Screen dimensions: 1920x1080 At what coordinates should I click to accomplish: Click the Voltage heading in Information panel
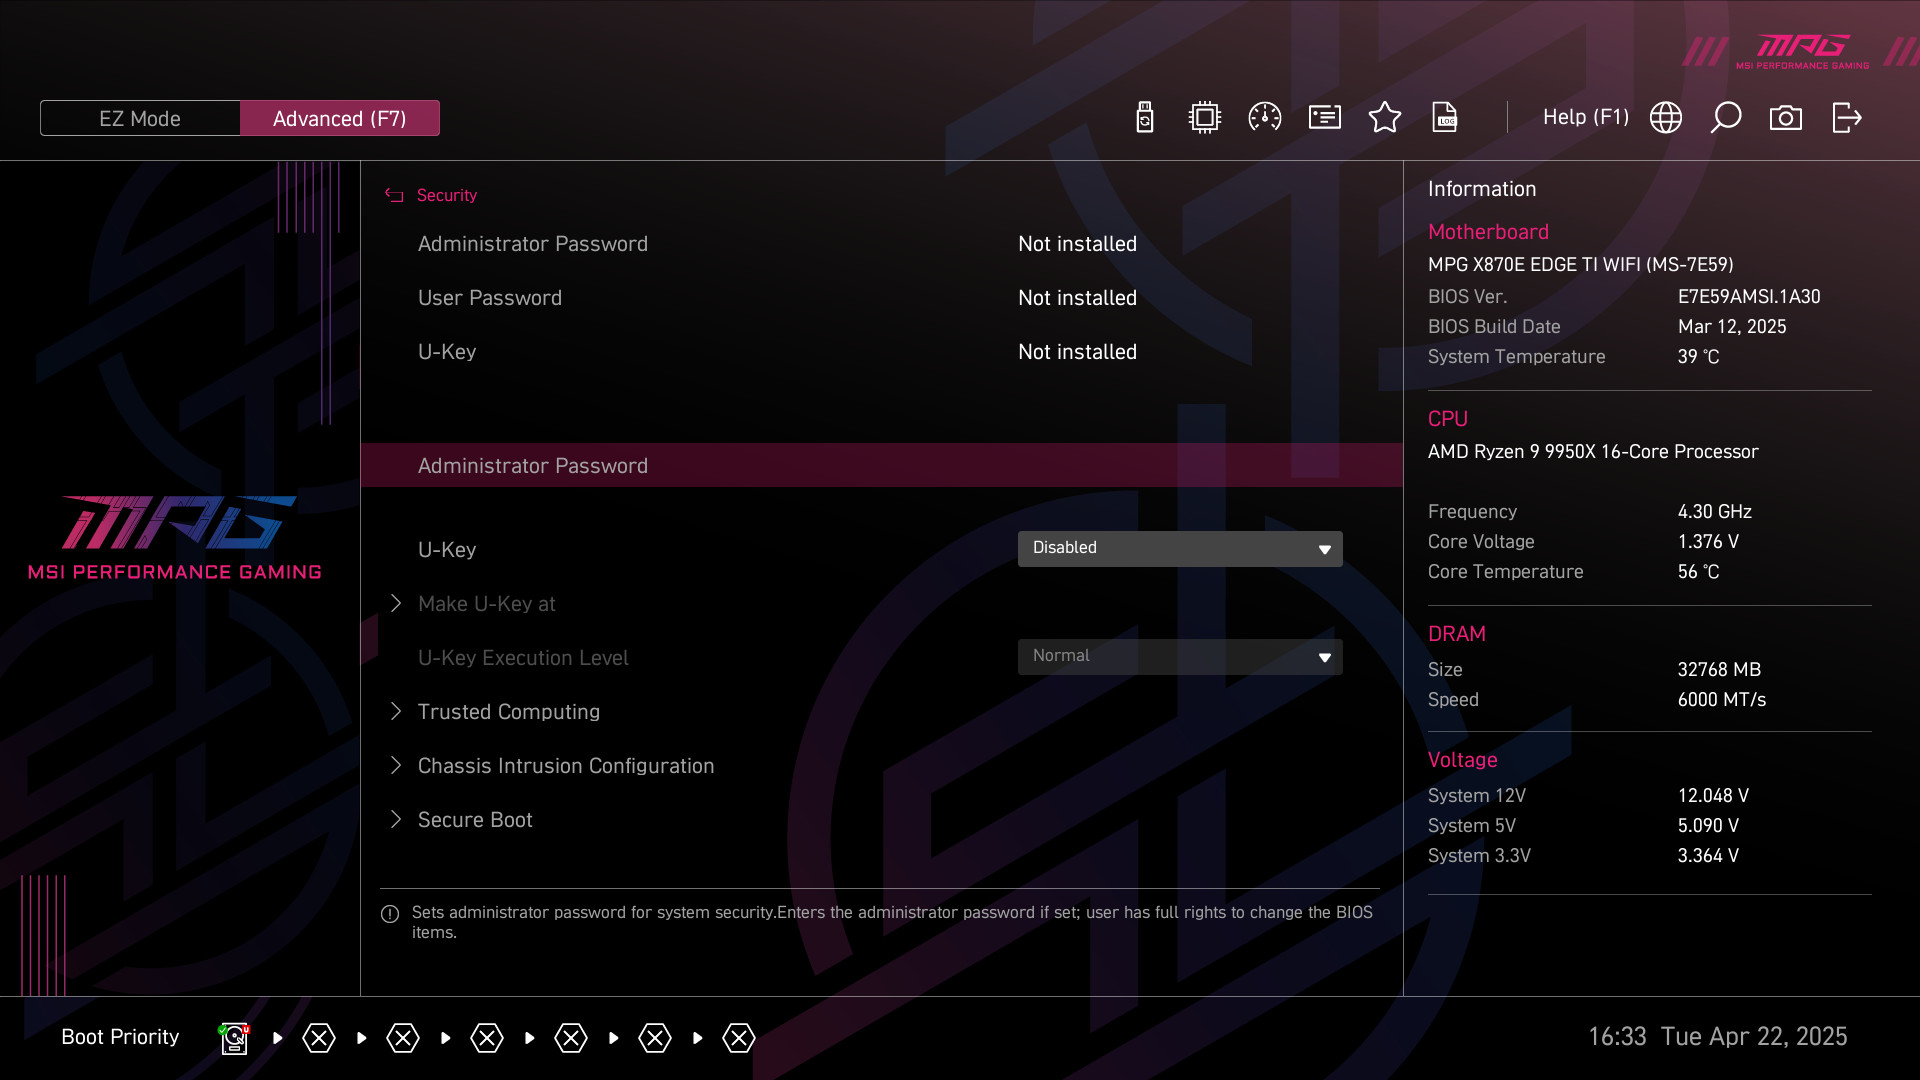click(x=1462, y=760)
